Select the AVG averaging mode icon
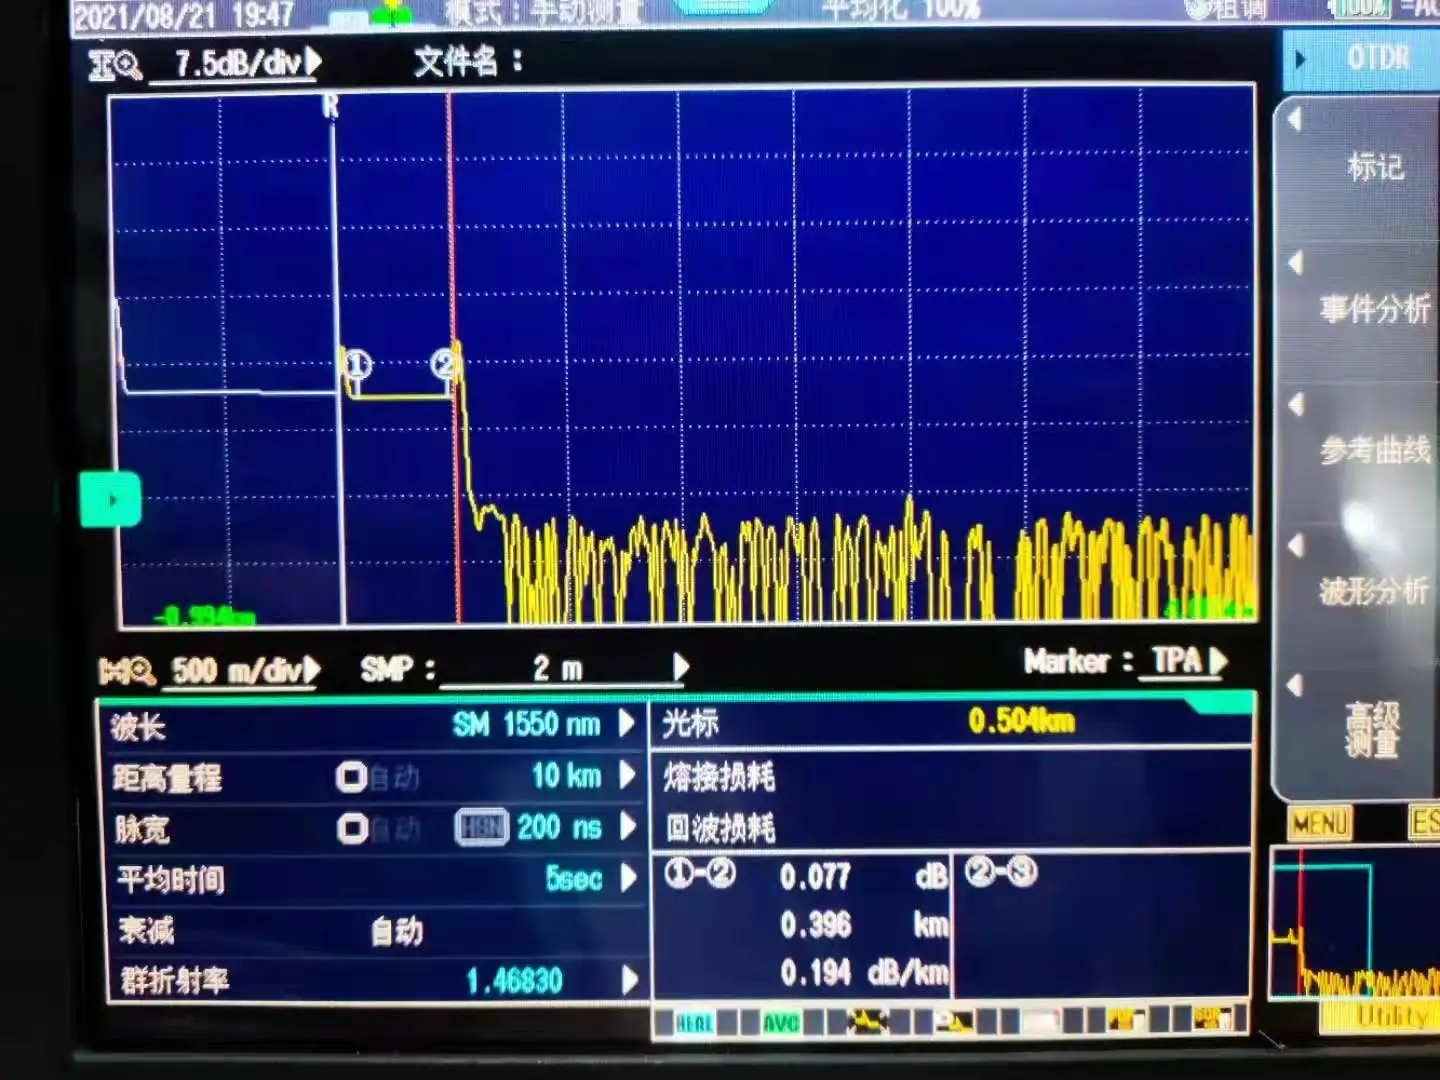The width and height of the screenshot is (1440, 1080). (781, 1022)
